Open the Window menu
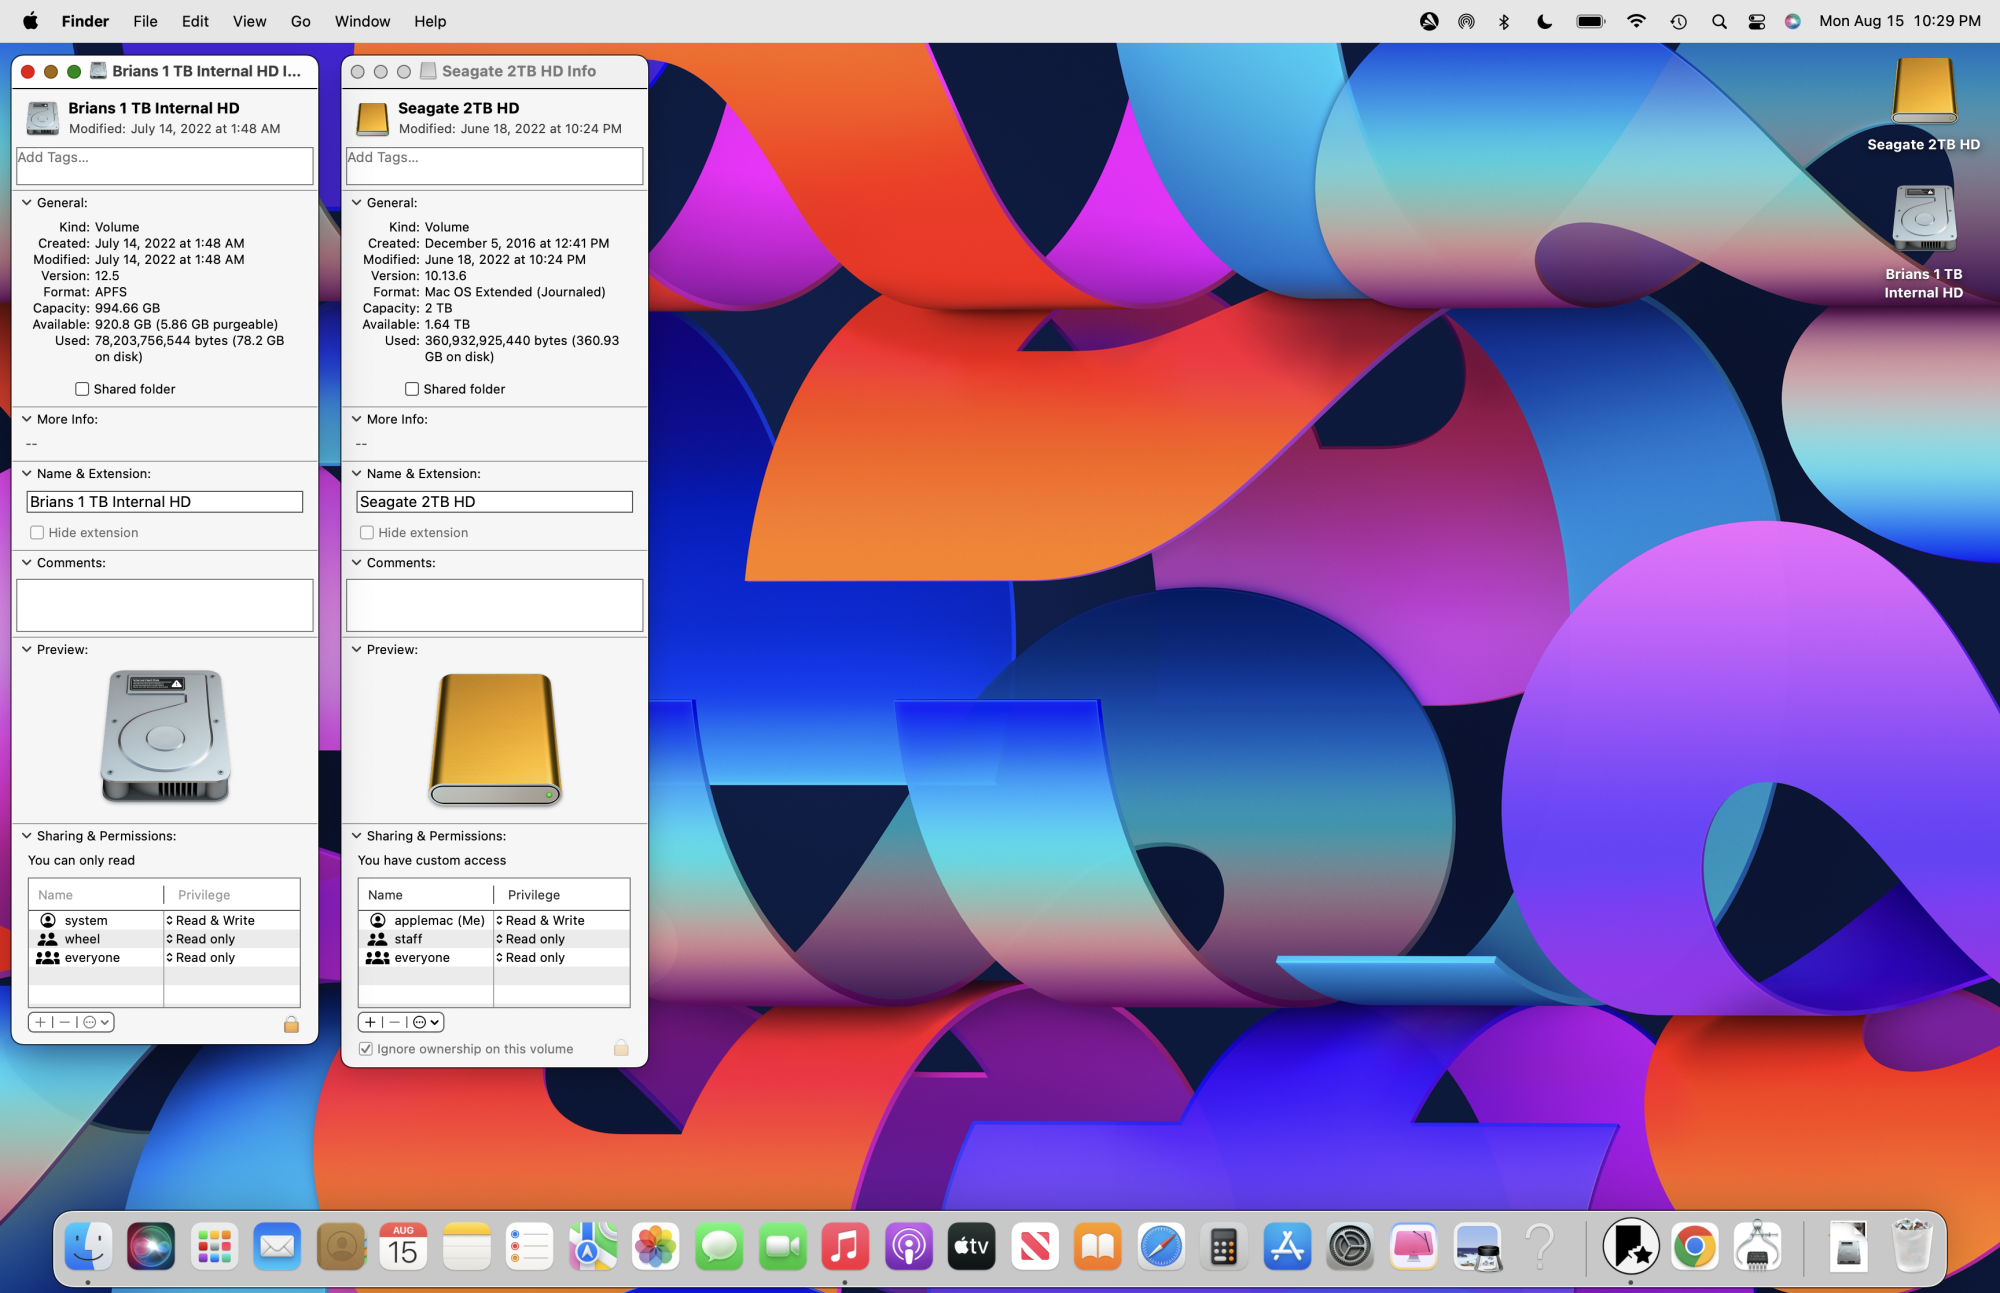 362,21
